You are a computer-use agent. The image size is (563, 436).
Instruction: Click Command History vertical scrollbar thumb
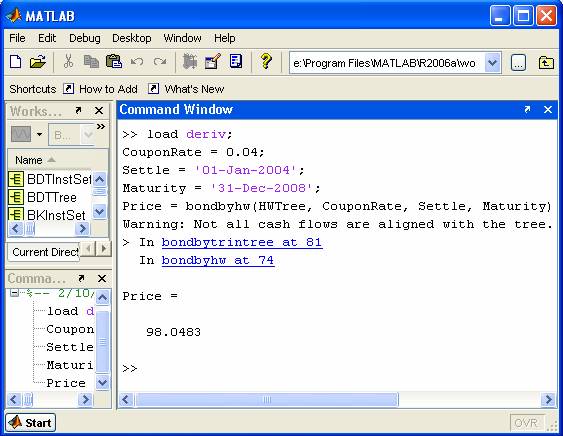[x=102, y=341]
